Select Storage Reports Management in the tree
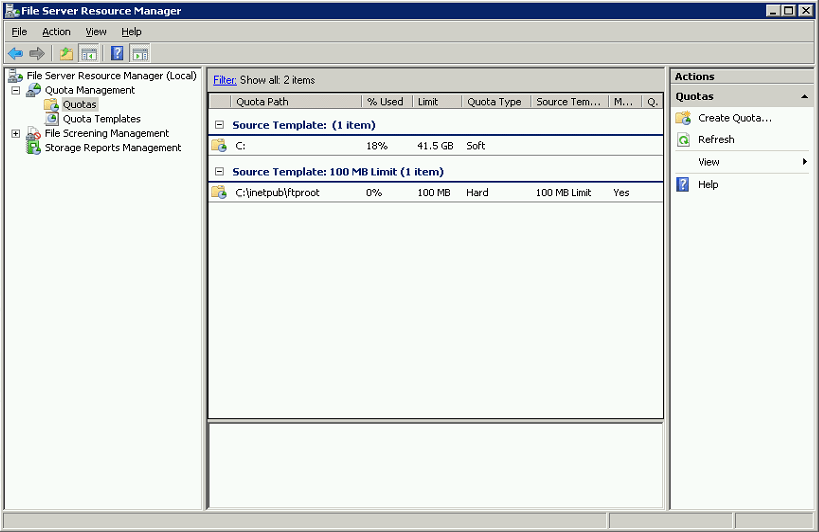The width and height of the screenshot is (819, 532). (x=113, y=148)
